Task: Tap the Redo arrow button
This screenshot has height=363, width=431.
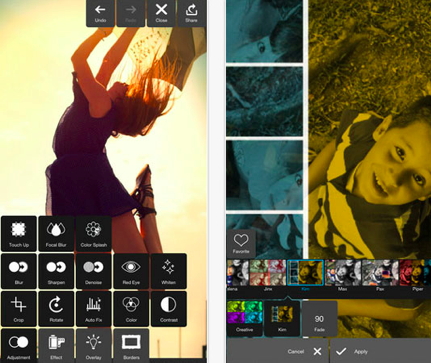Action: (131, 13)
